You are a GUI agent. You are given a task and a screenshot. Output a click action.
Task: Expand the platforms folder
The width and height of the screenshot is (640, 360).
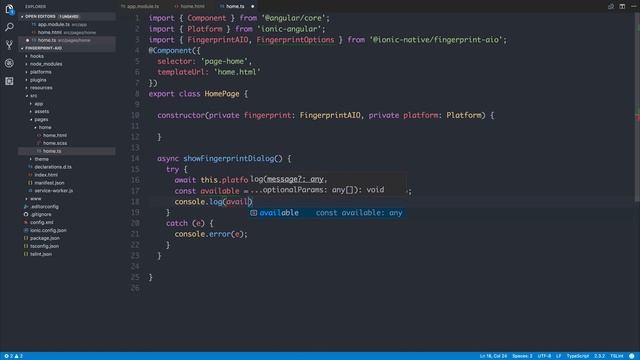point(40,72)
